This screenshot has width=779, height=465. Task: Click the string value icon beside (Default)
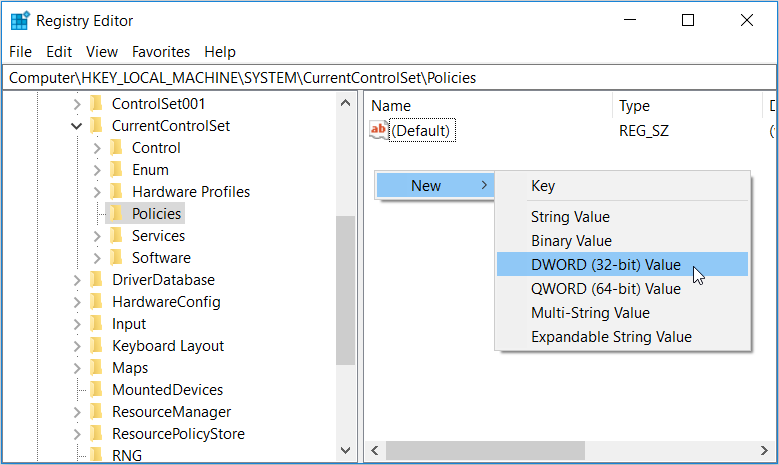pyautogui.click(x=378, y=130)
